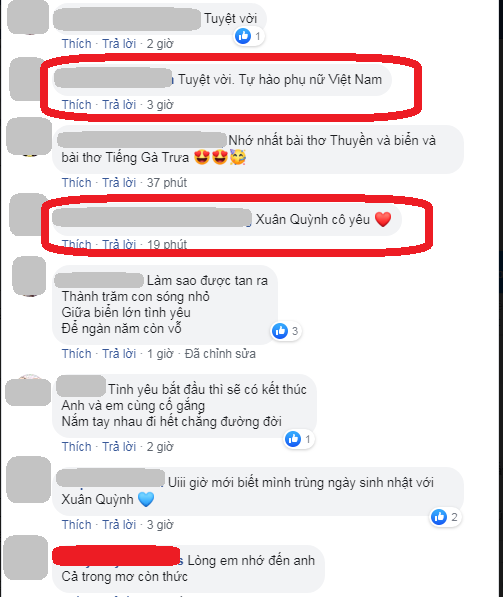Image resolution: width=503 pixels, height=597 pixels.
Task: Like the 'Thuyền và biển' comment
Action: pyautogui.click(x=77, y=182)
